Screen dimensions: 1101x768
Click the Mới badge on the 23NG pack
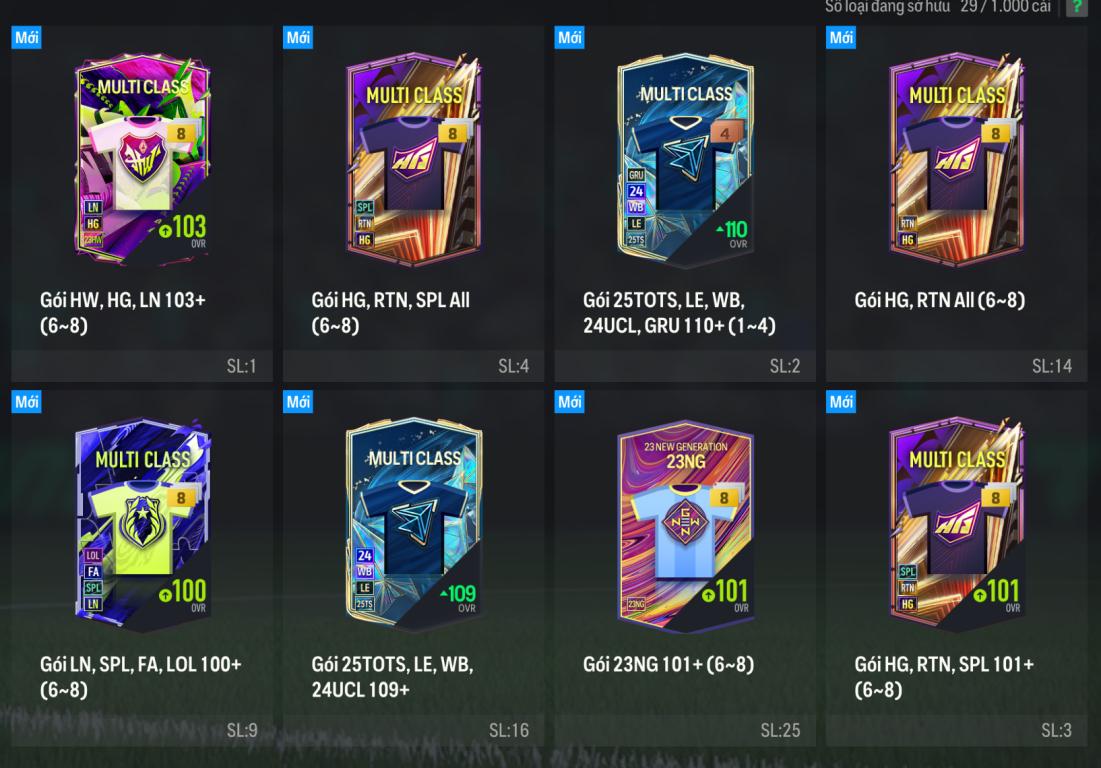(569, 402)
